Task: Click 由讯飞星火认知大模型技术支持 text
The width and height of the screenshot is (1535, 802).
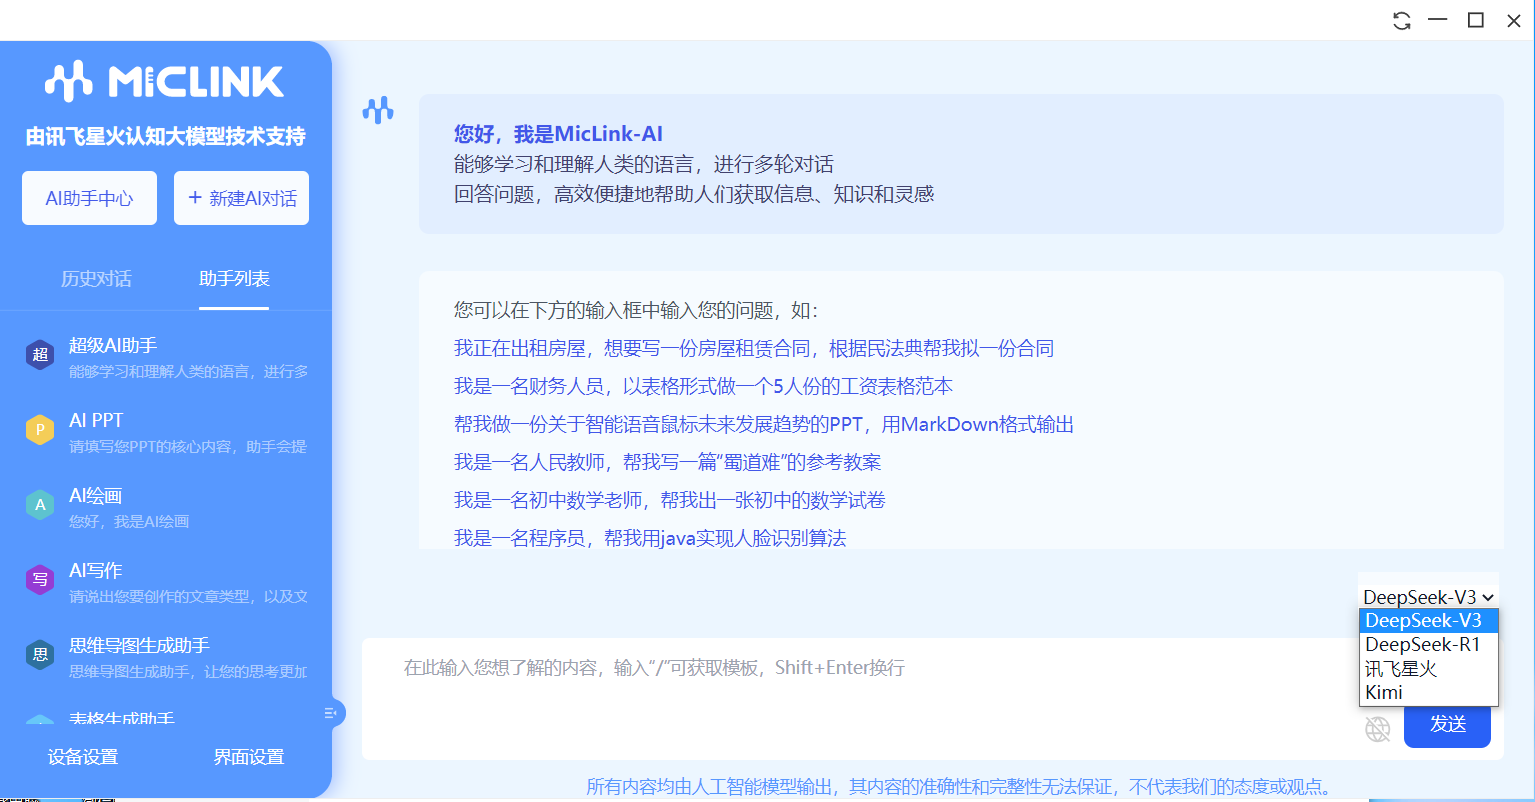Action: pyautogui.click(x=166, y=137)
